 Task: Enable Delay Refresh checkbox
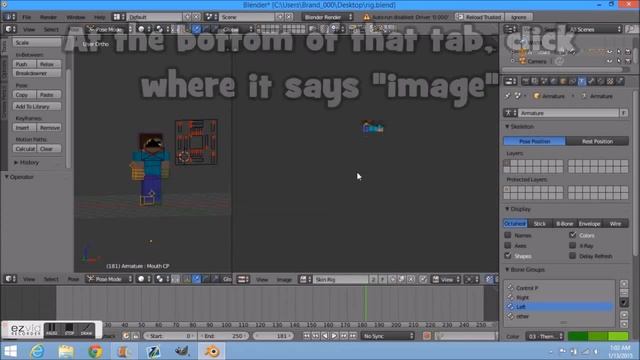(x=573, y=256)
